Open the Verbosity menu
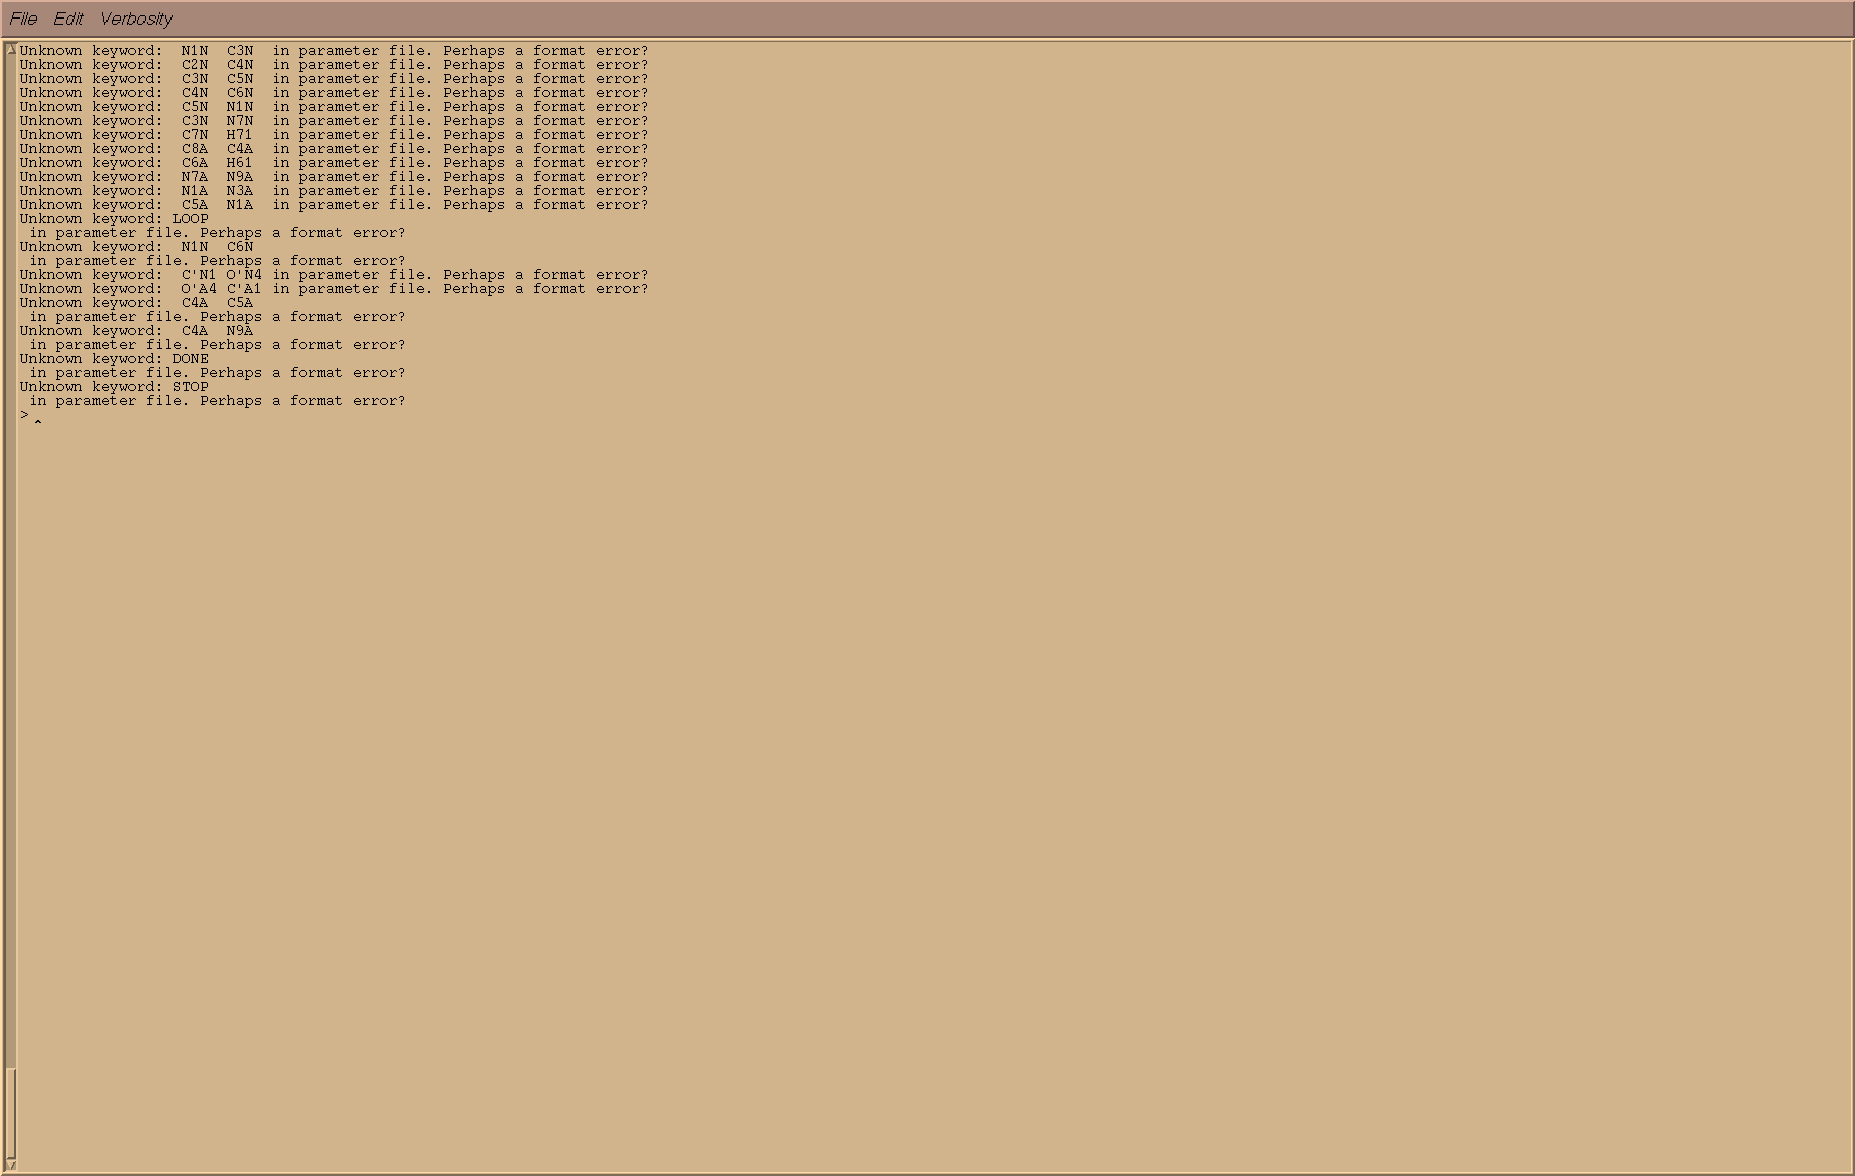 tap(136, 19)
